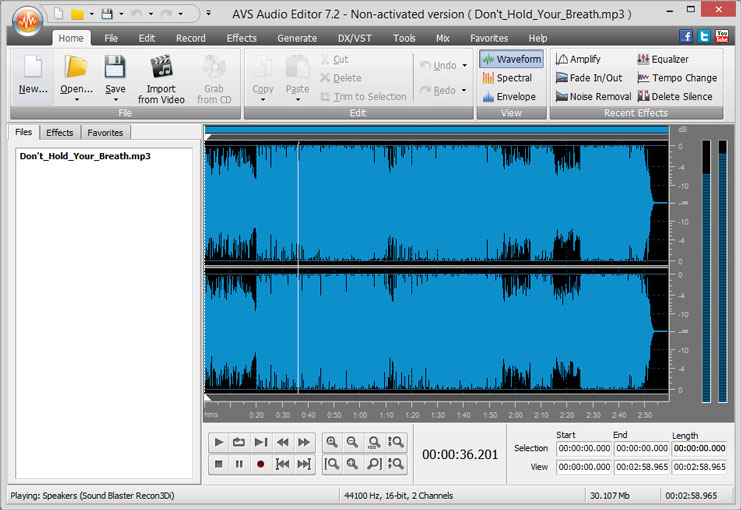Click the quick access save disk icon
The height and width of the screenshot is (510, 741).
pyautogui.click(x=107, y=14)
